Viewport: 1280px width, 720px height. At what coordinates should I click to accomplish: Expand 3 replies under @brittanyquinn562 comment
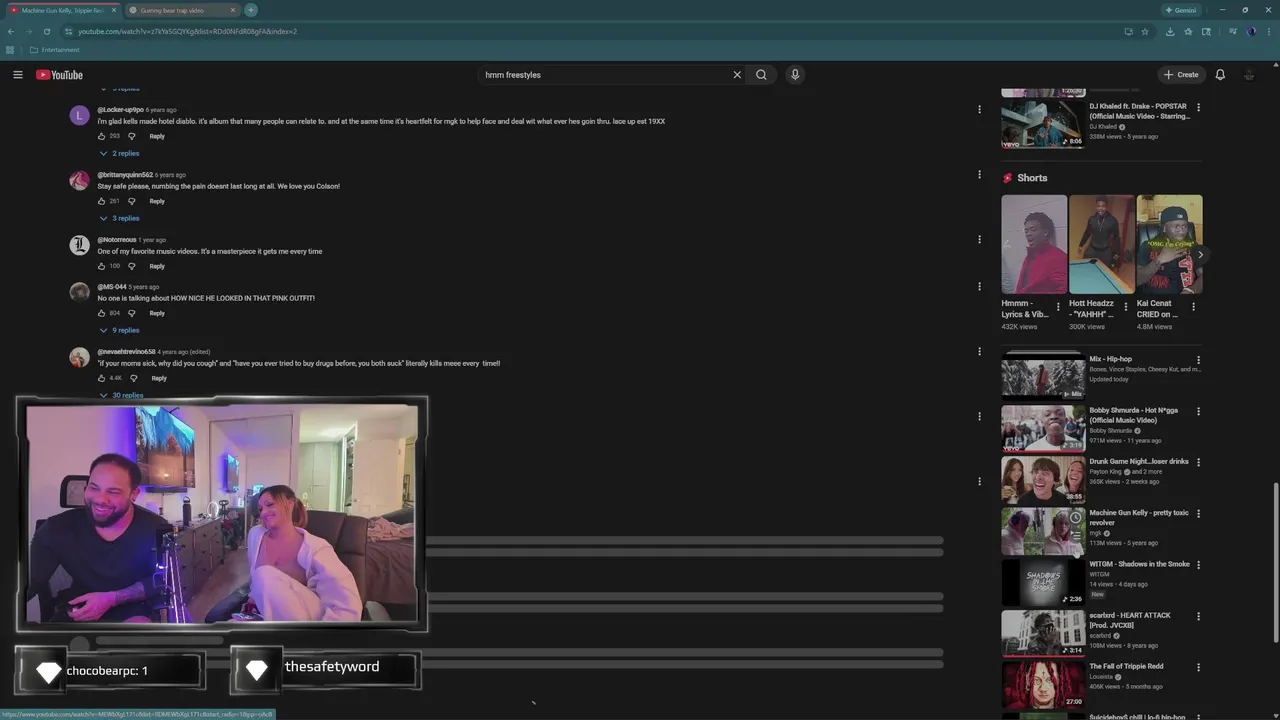[x=119, y=218]
